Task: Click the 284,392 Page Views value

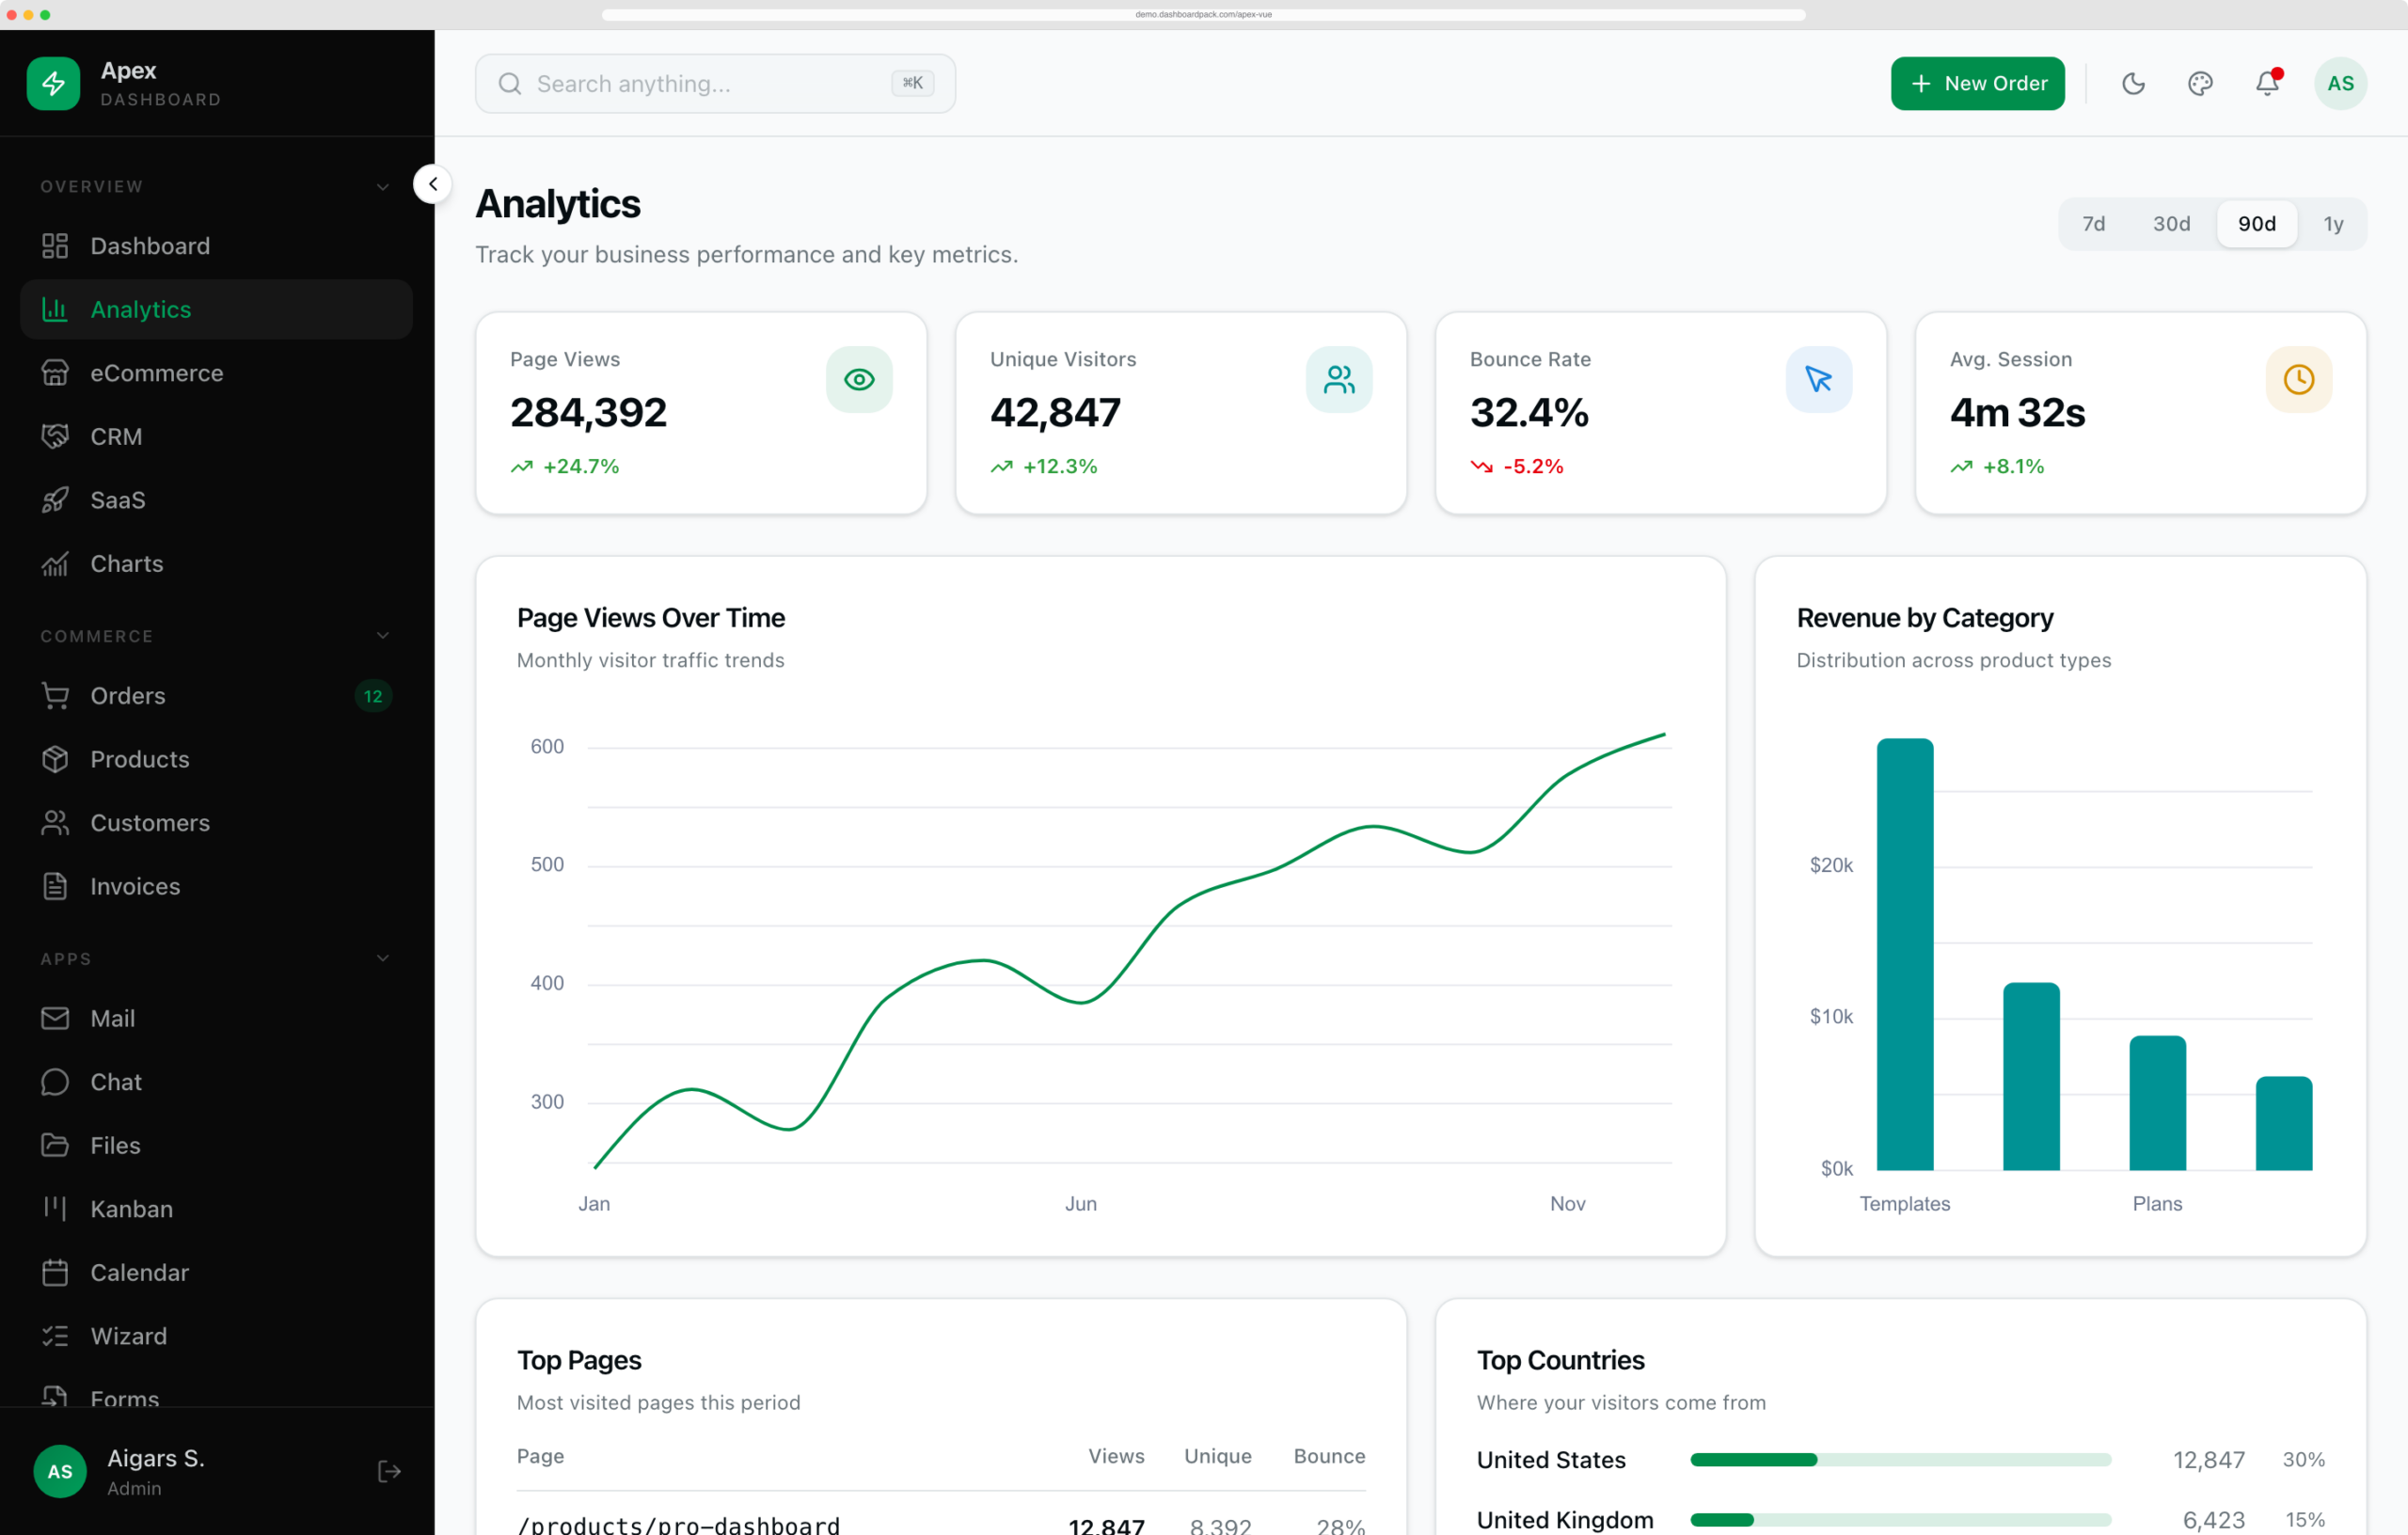Action: click(588, 412)
